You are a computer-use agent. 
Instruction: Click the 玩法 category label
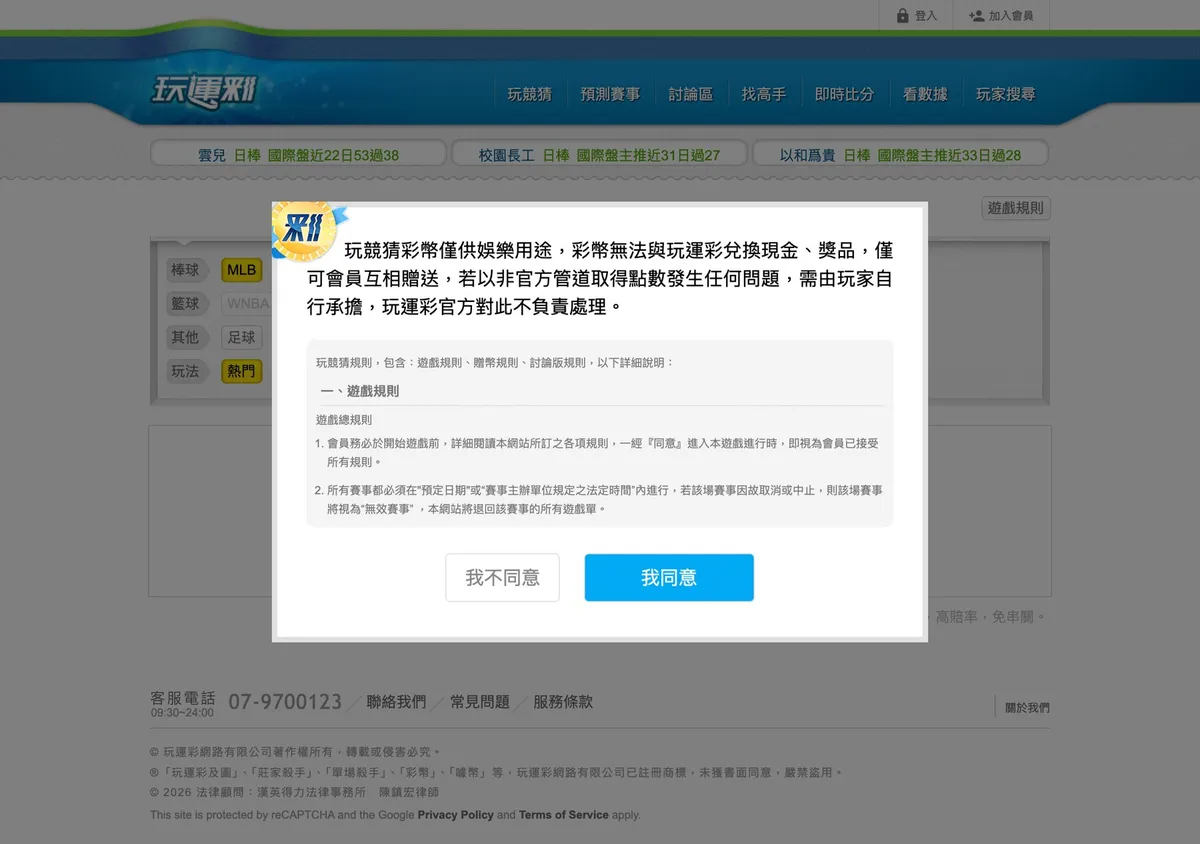185,372
